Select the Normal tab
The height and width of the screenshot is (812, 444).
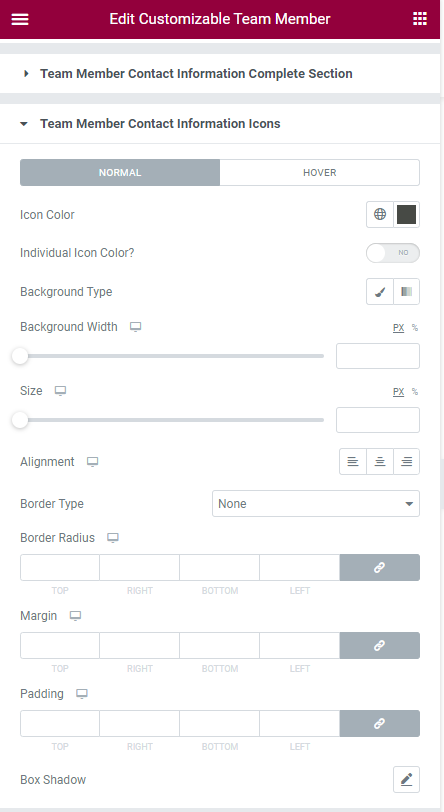[120, 172]
